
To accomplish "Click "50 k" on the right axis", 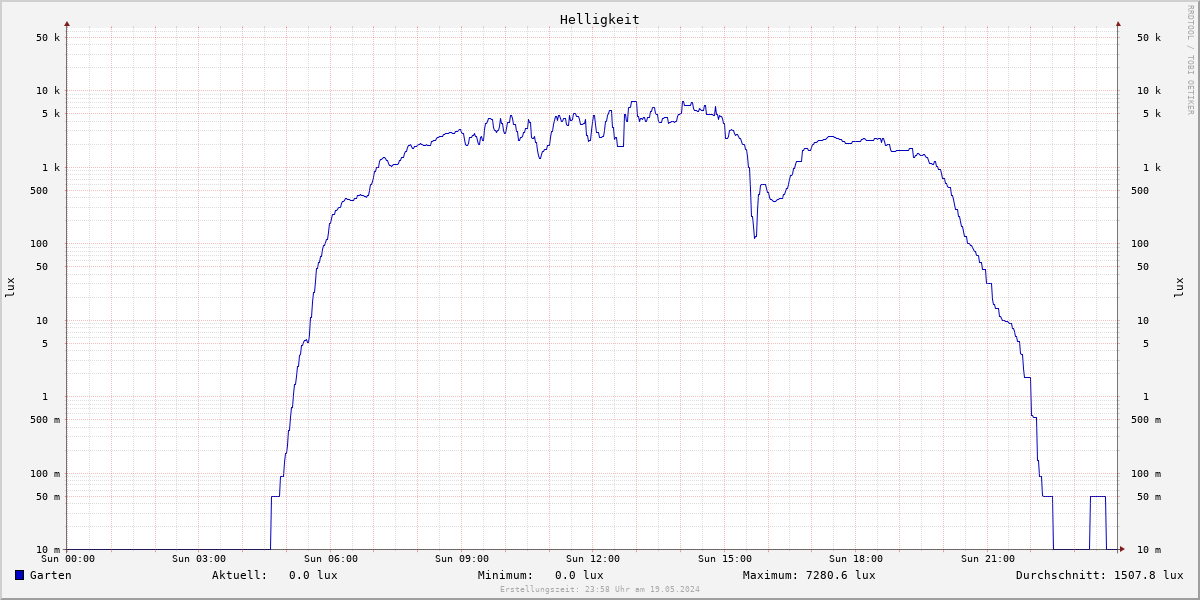I will pos(1149,38).
